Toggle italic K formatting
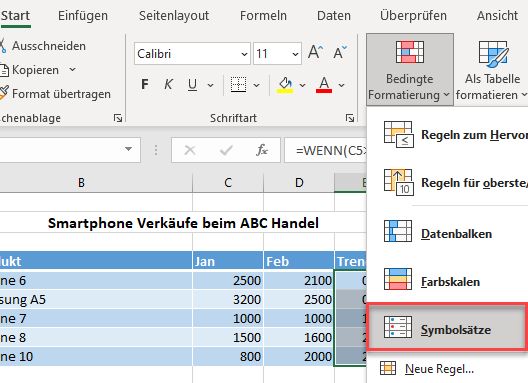528x383 pixels. tap(168, 84)
